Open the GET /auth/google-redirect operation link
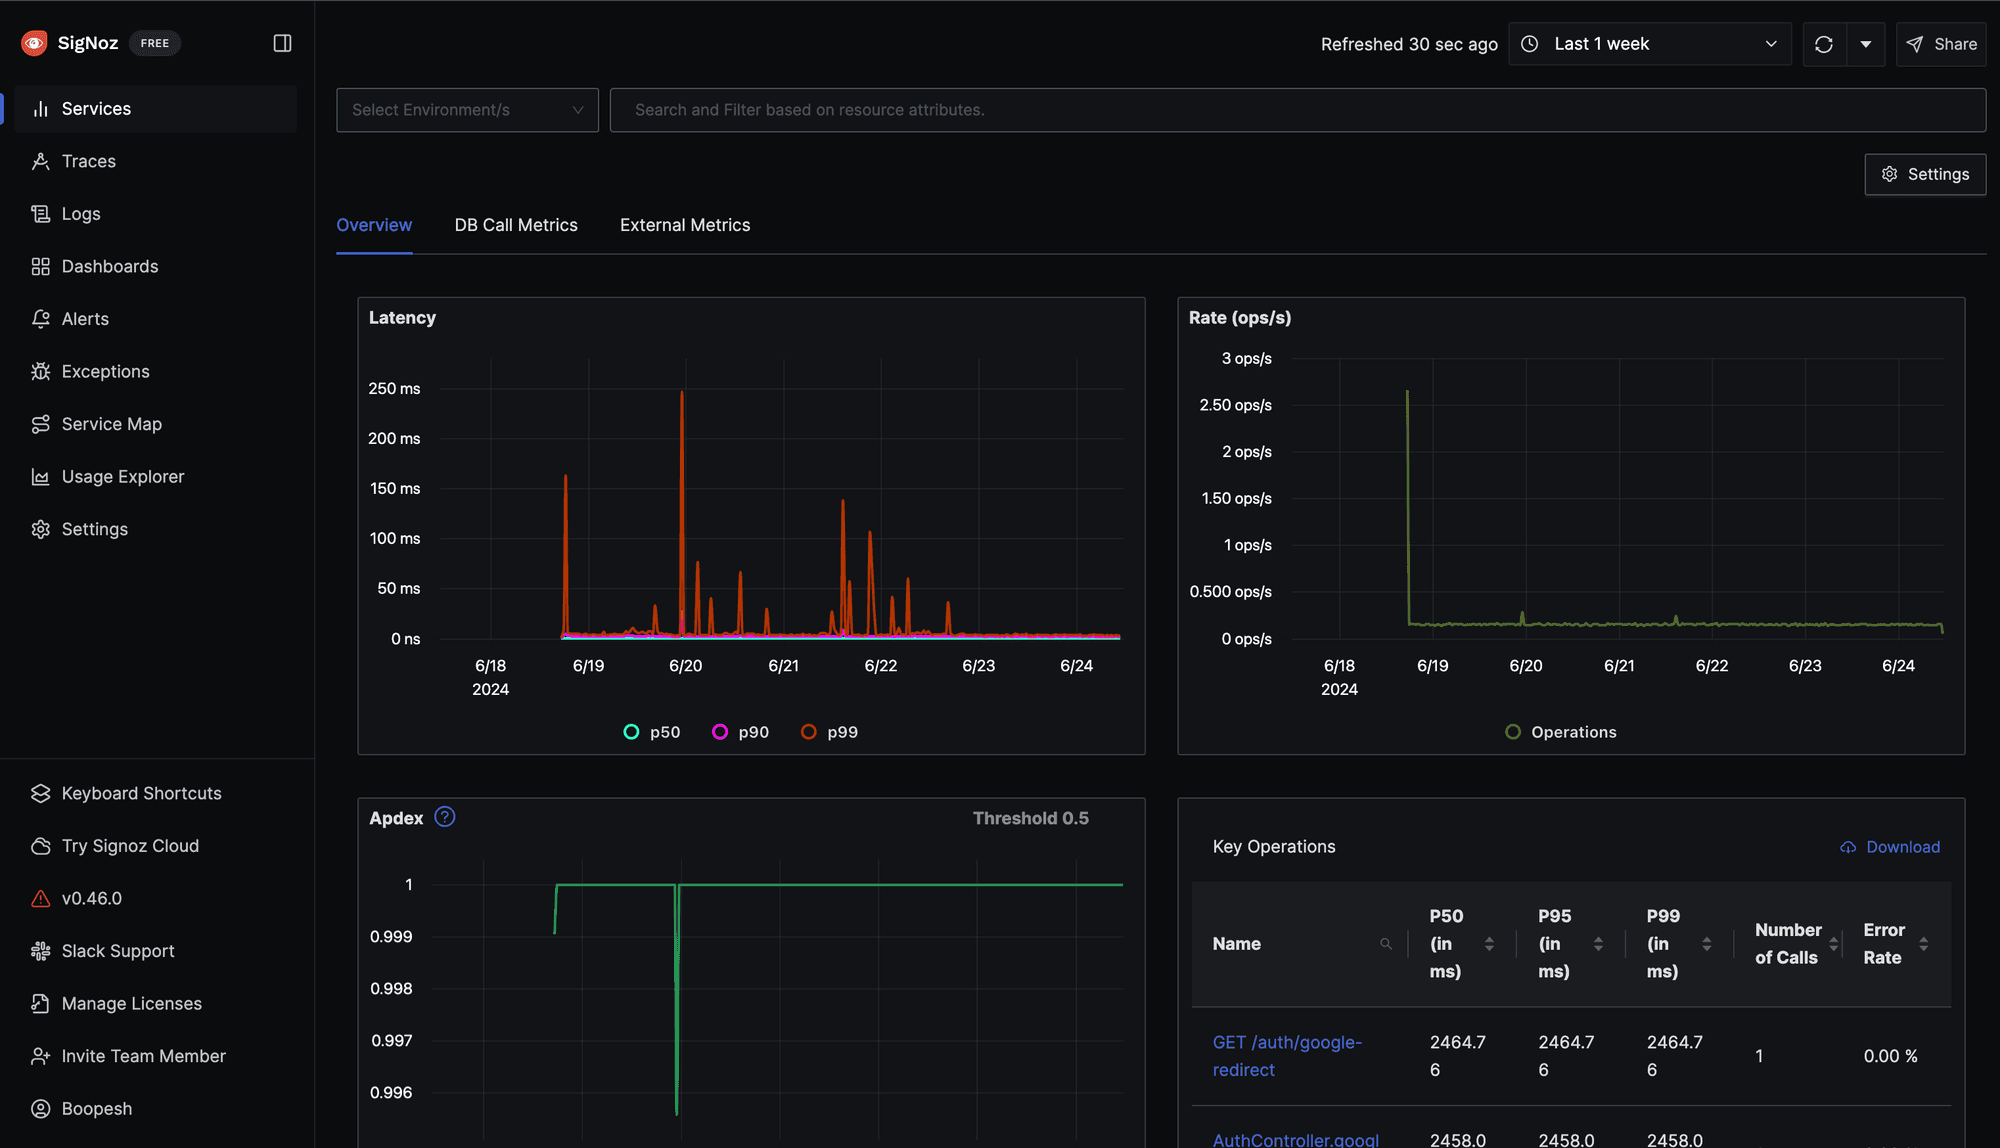 (1287, 1056)
